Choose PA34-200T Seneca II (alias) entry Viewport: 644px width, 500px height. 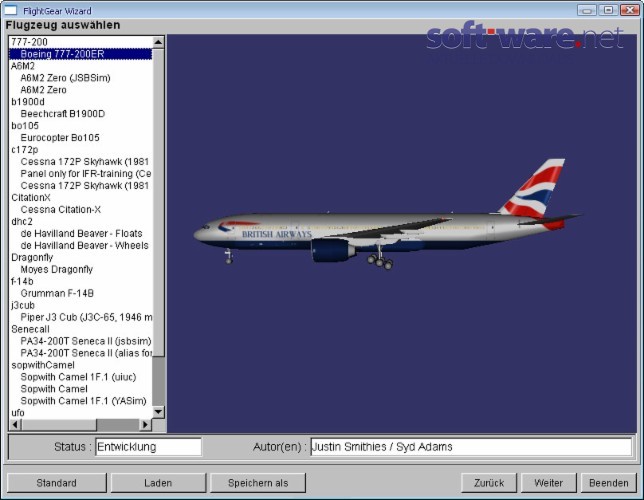pyautogui.click(x=80, y=353)
